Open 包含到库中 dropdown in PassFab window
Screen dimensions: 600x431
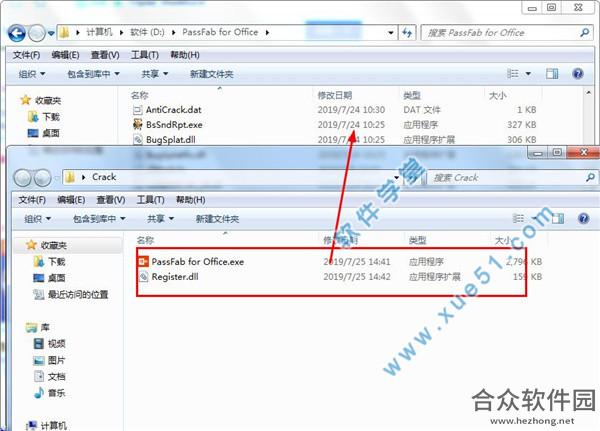93,74
